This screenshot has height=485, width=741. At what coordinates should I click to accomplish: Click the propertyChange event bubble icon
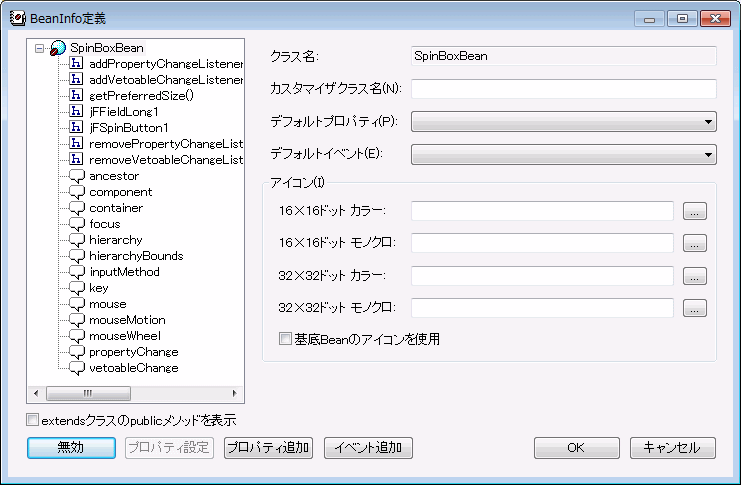tap(77, 353)
